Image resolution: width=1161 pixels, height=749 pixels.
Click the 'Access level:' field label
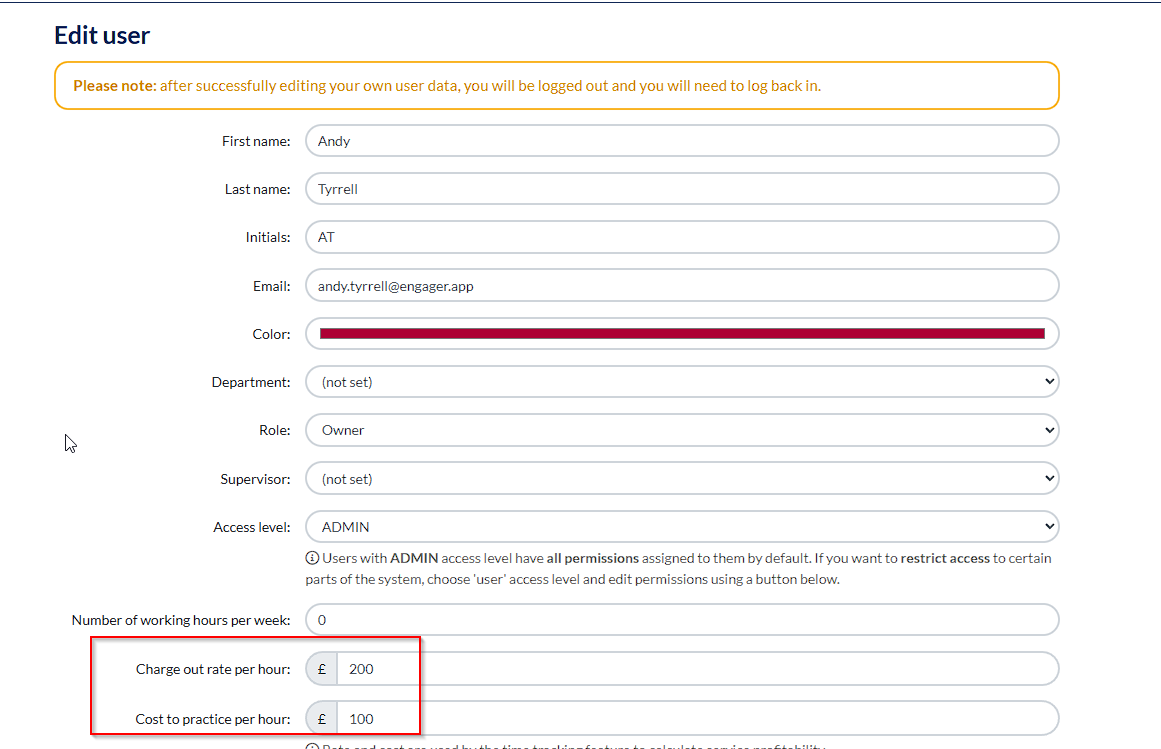point(251,527)
